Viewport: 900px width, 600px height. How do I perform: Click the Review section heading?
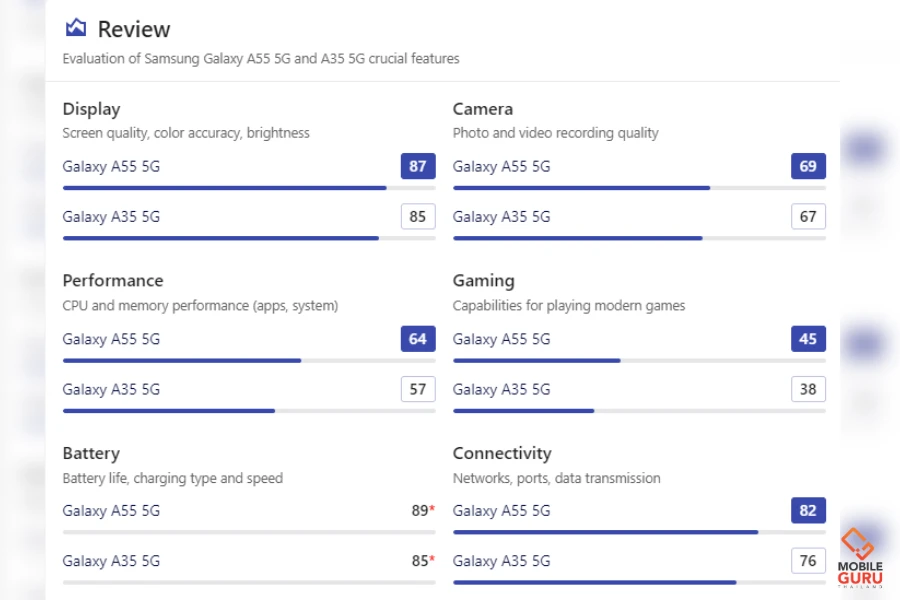[134, 29]
